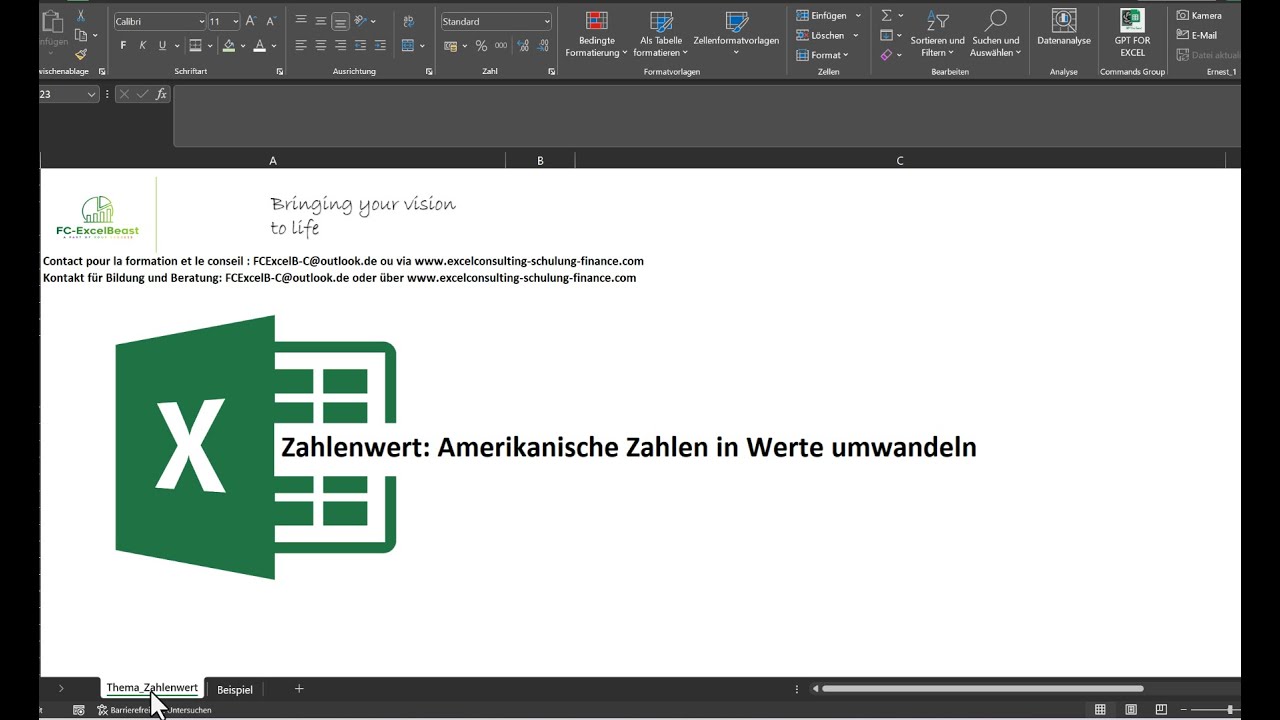Screen dimensions: 1280x720
Task: Toggle bold formatting (F button)
Action: click(123, 45)
